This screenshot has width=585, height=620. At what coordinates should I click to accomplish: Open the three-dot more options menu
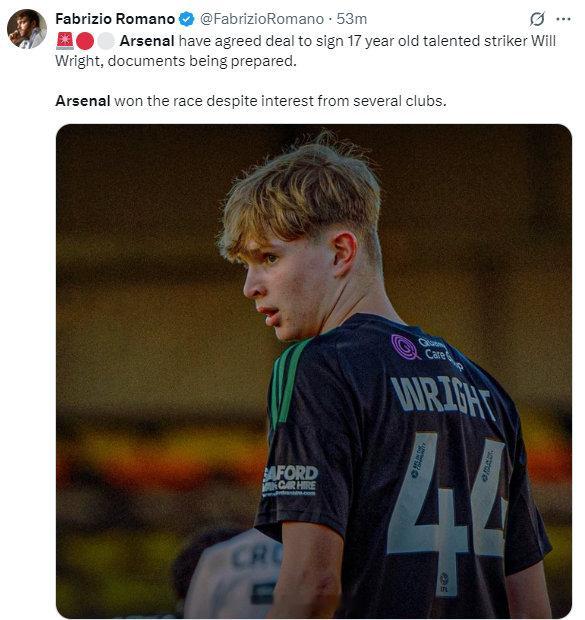click(563, 19)
